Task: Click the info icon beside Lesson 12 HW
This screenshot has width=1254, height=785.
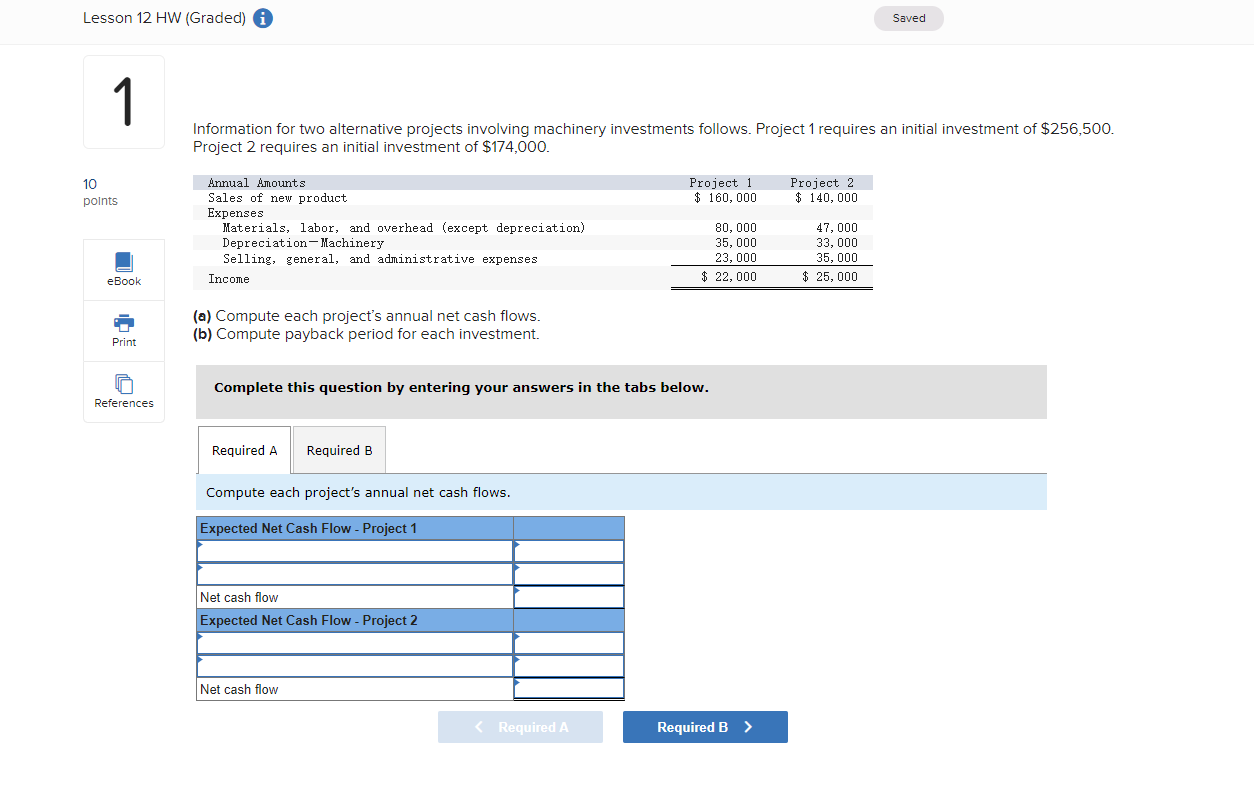Action: pos(264,18)
